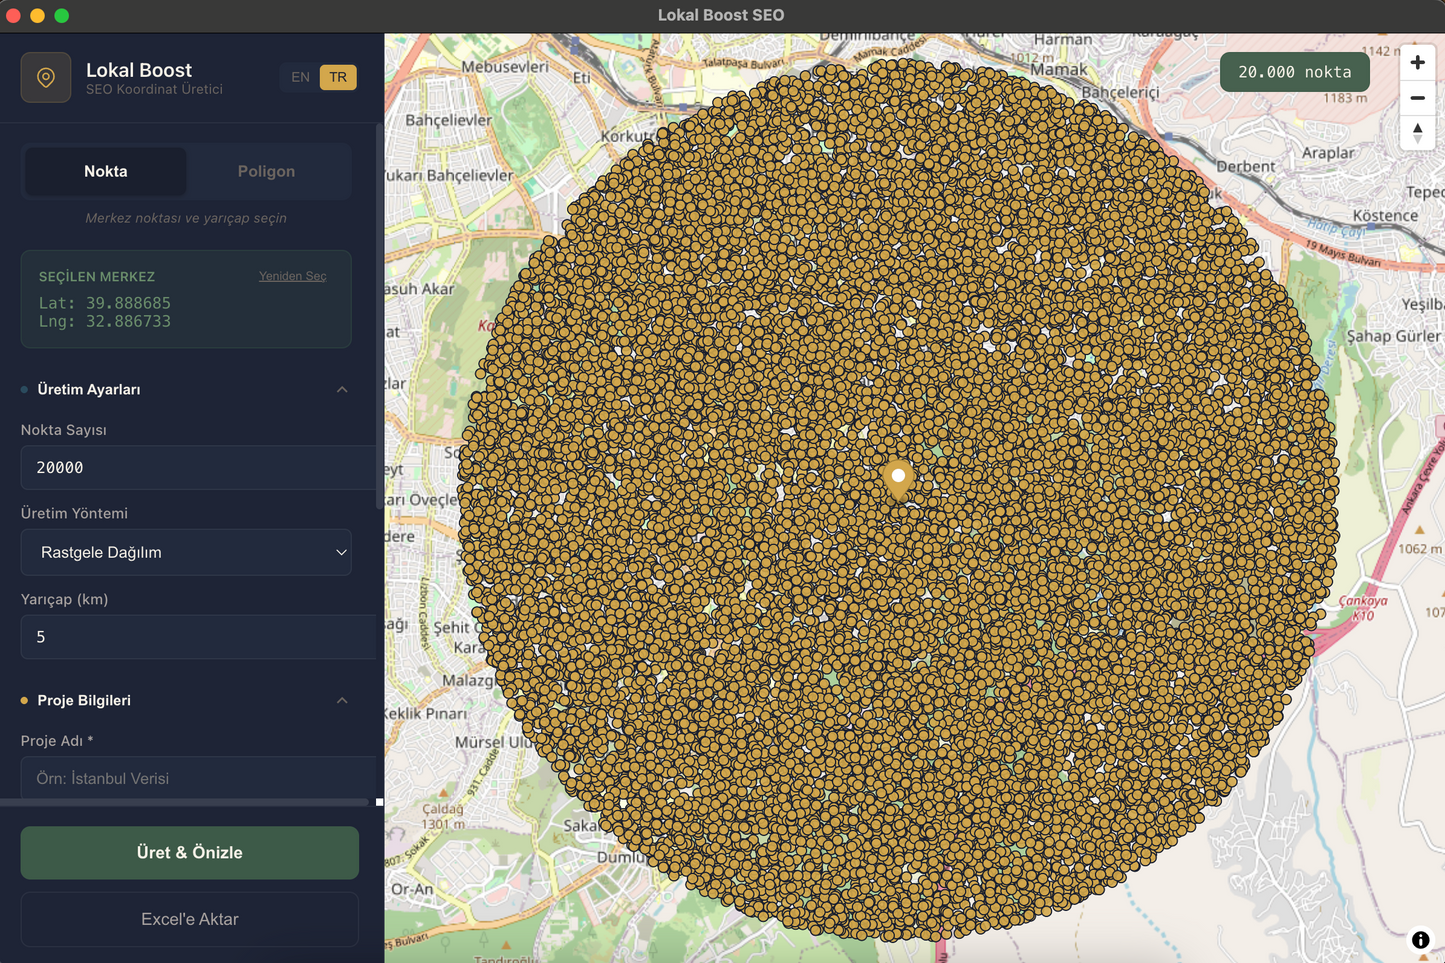Collapse the Üretim Ayarları section
The width and height of the screenshot is (1445, 963).
(342, 389)
